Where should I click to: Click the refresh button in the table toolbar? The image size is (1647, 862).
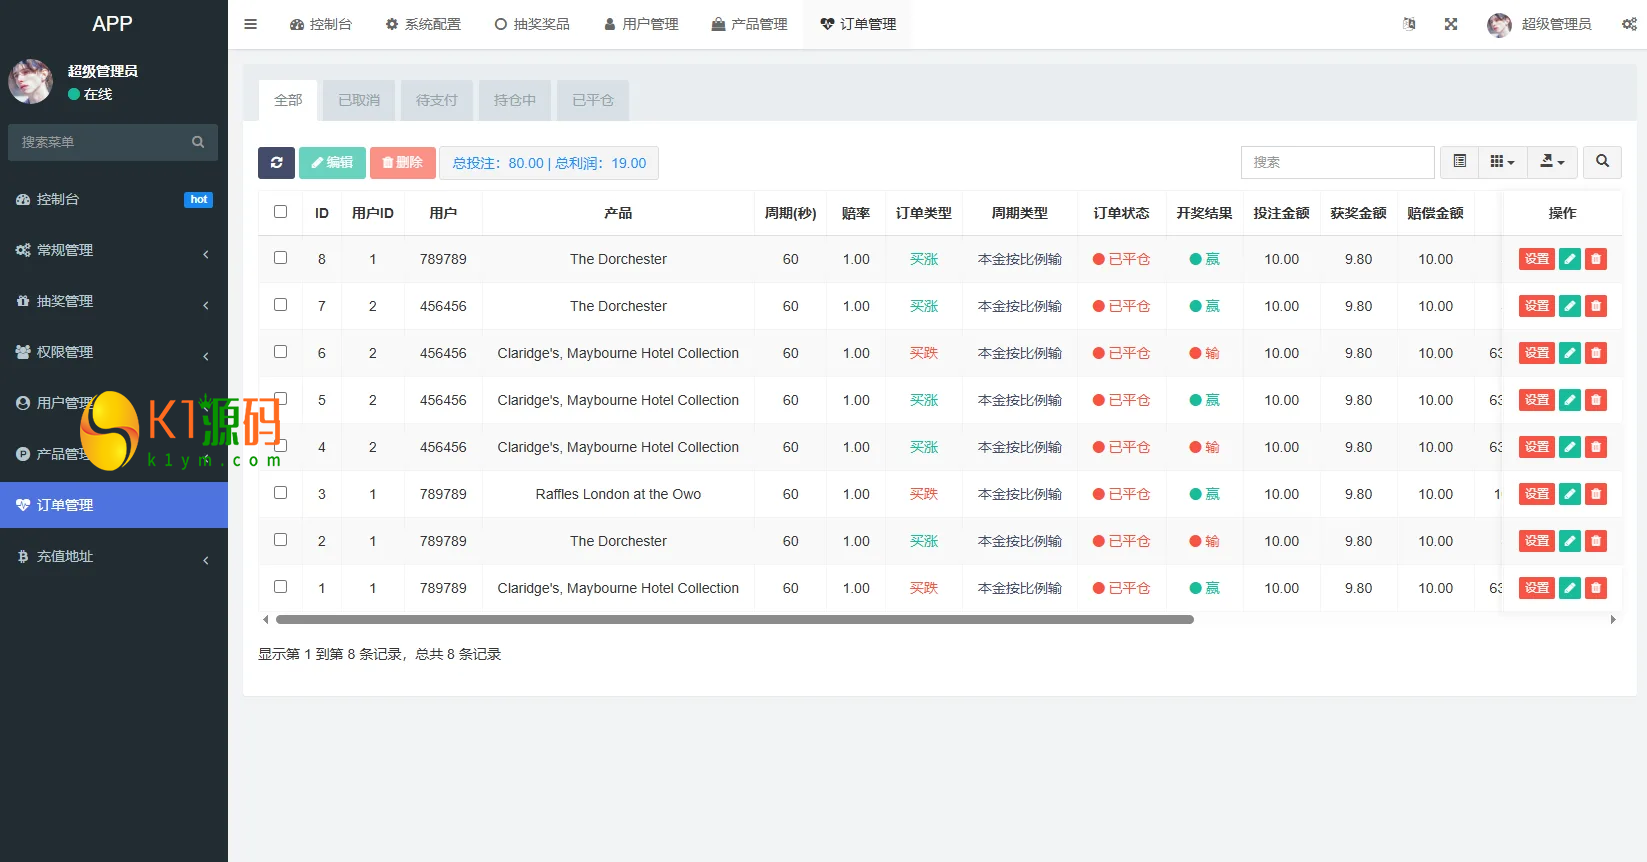(x=276, y=162)
